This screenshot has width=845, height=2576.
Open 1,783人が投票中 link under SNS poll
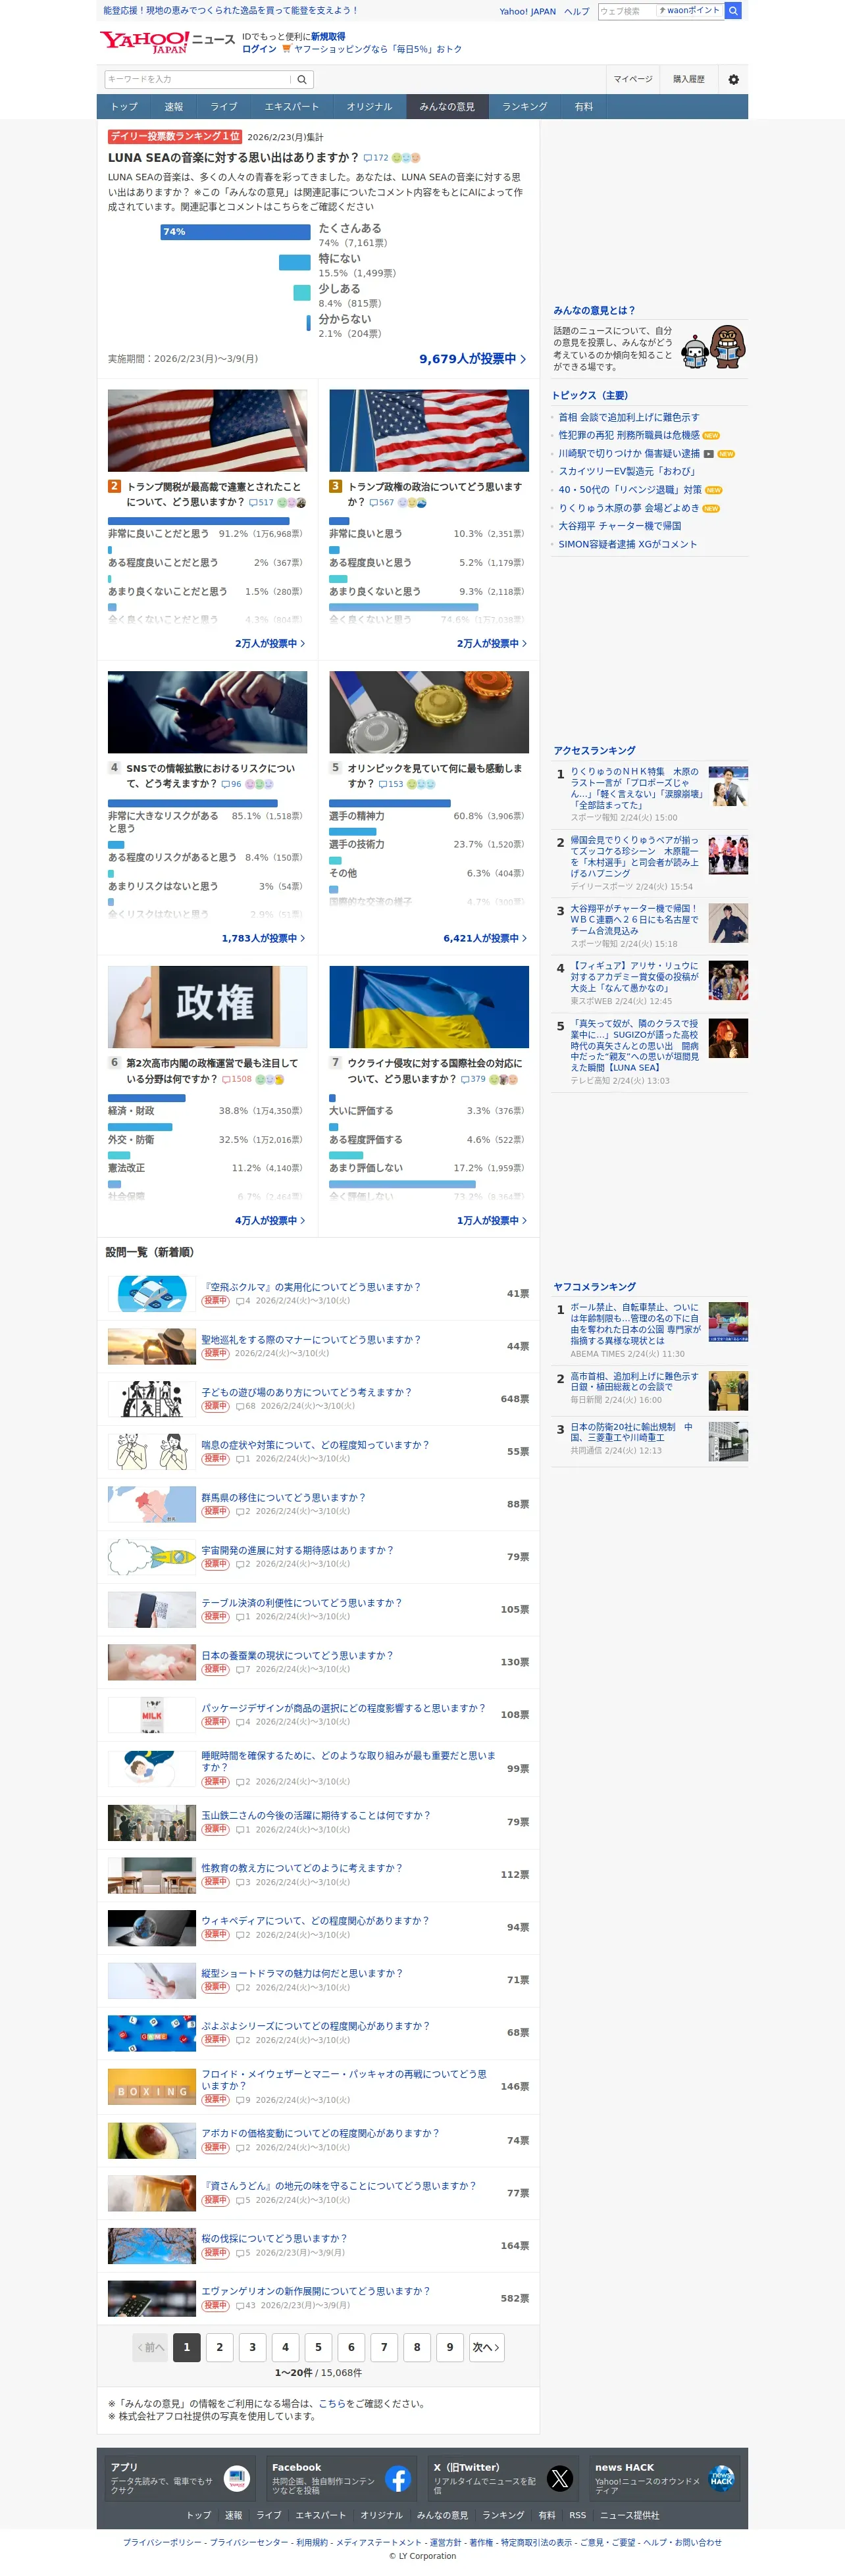coord(263,939)
